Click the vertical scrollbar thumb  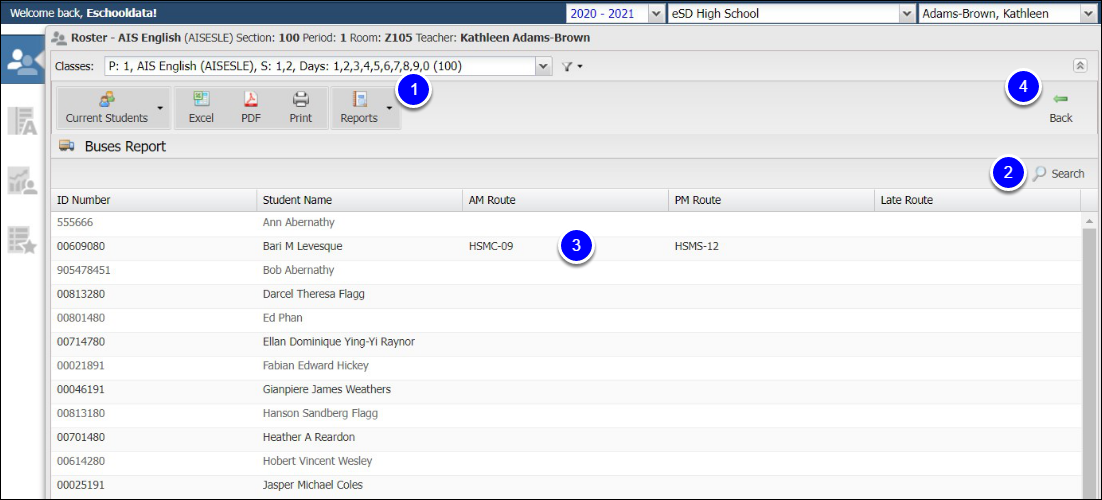[1089, 364]
